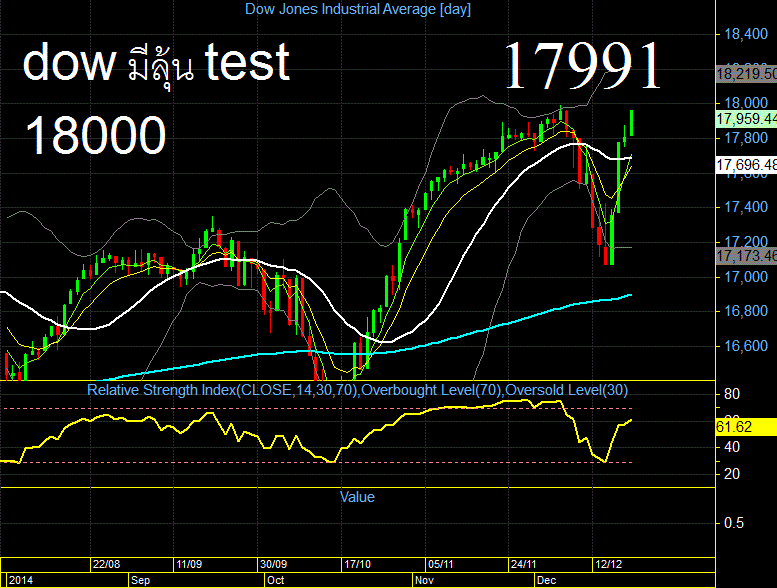The width and height of the screenshot is (777, 588).
Task: Click the RSI axis label 80
Action: pos(732,394)
